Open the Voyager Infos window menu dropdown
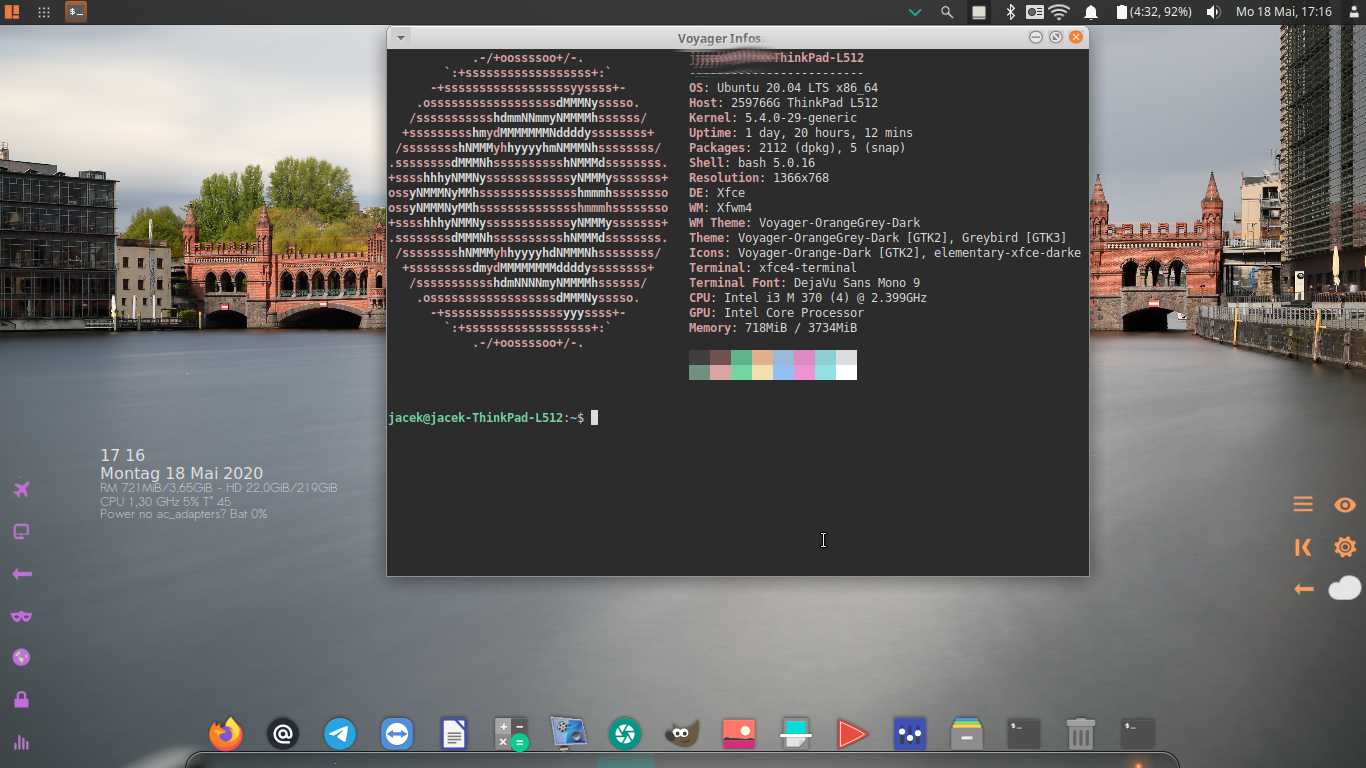The width and height of the screenshot is (1366, 768). 400,37
